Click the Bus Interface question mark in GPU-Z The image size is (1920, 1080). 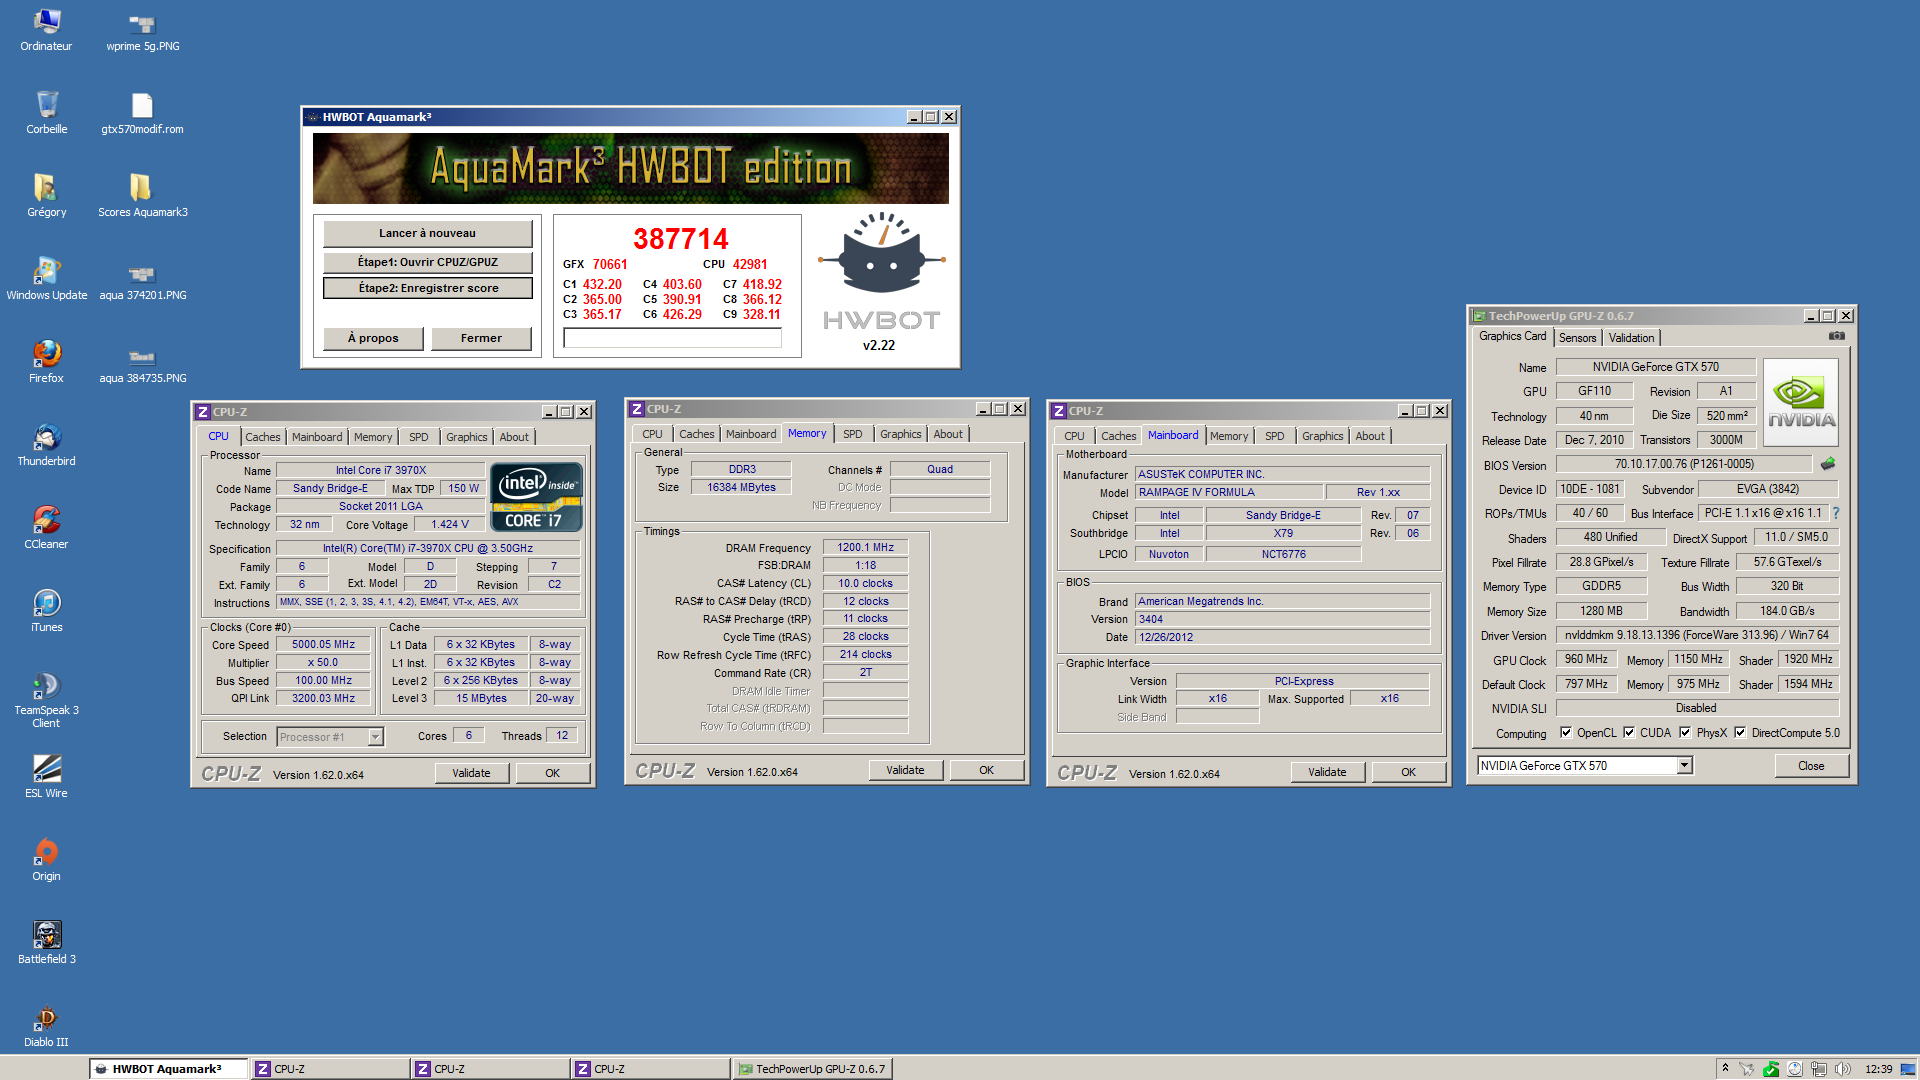1836,513
